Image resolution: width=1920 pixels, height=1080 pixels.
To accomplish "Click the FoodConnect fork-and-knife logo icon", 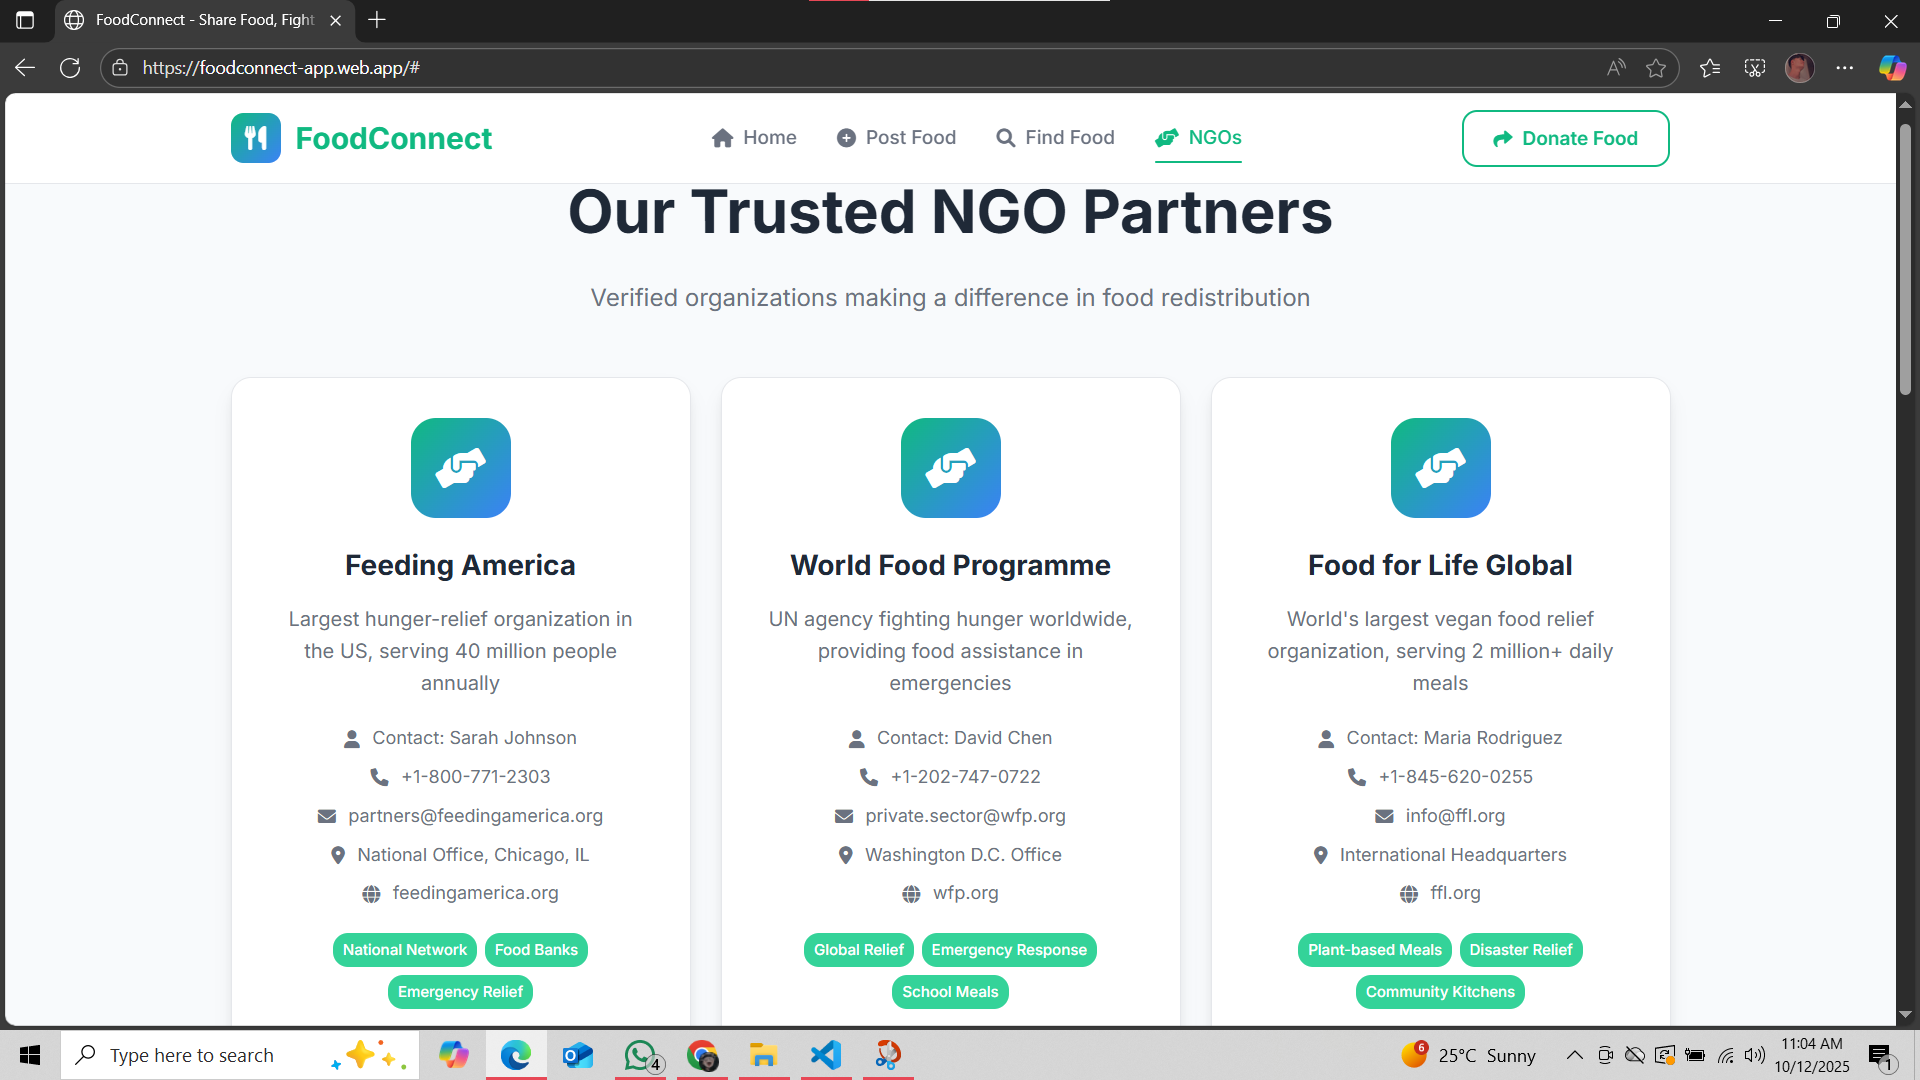I will tap(256, 138).
